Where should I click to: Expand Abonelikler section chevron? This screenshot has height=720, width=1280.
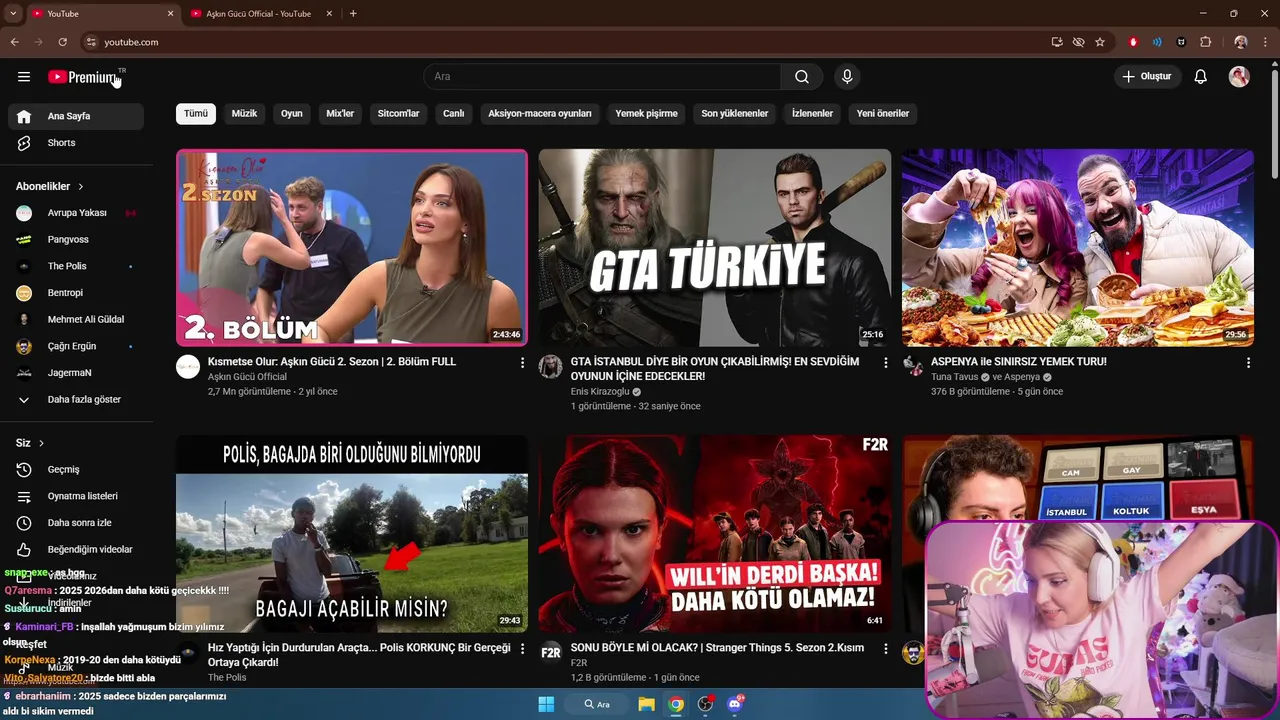(81, 187)
